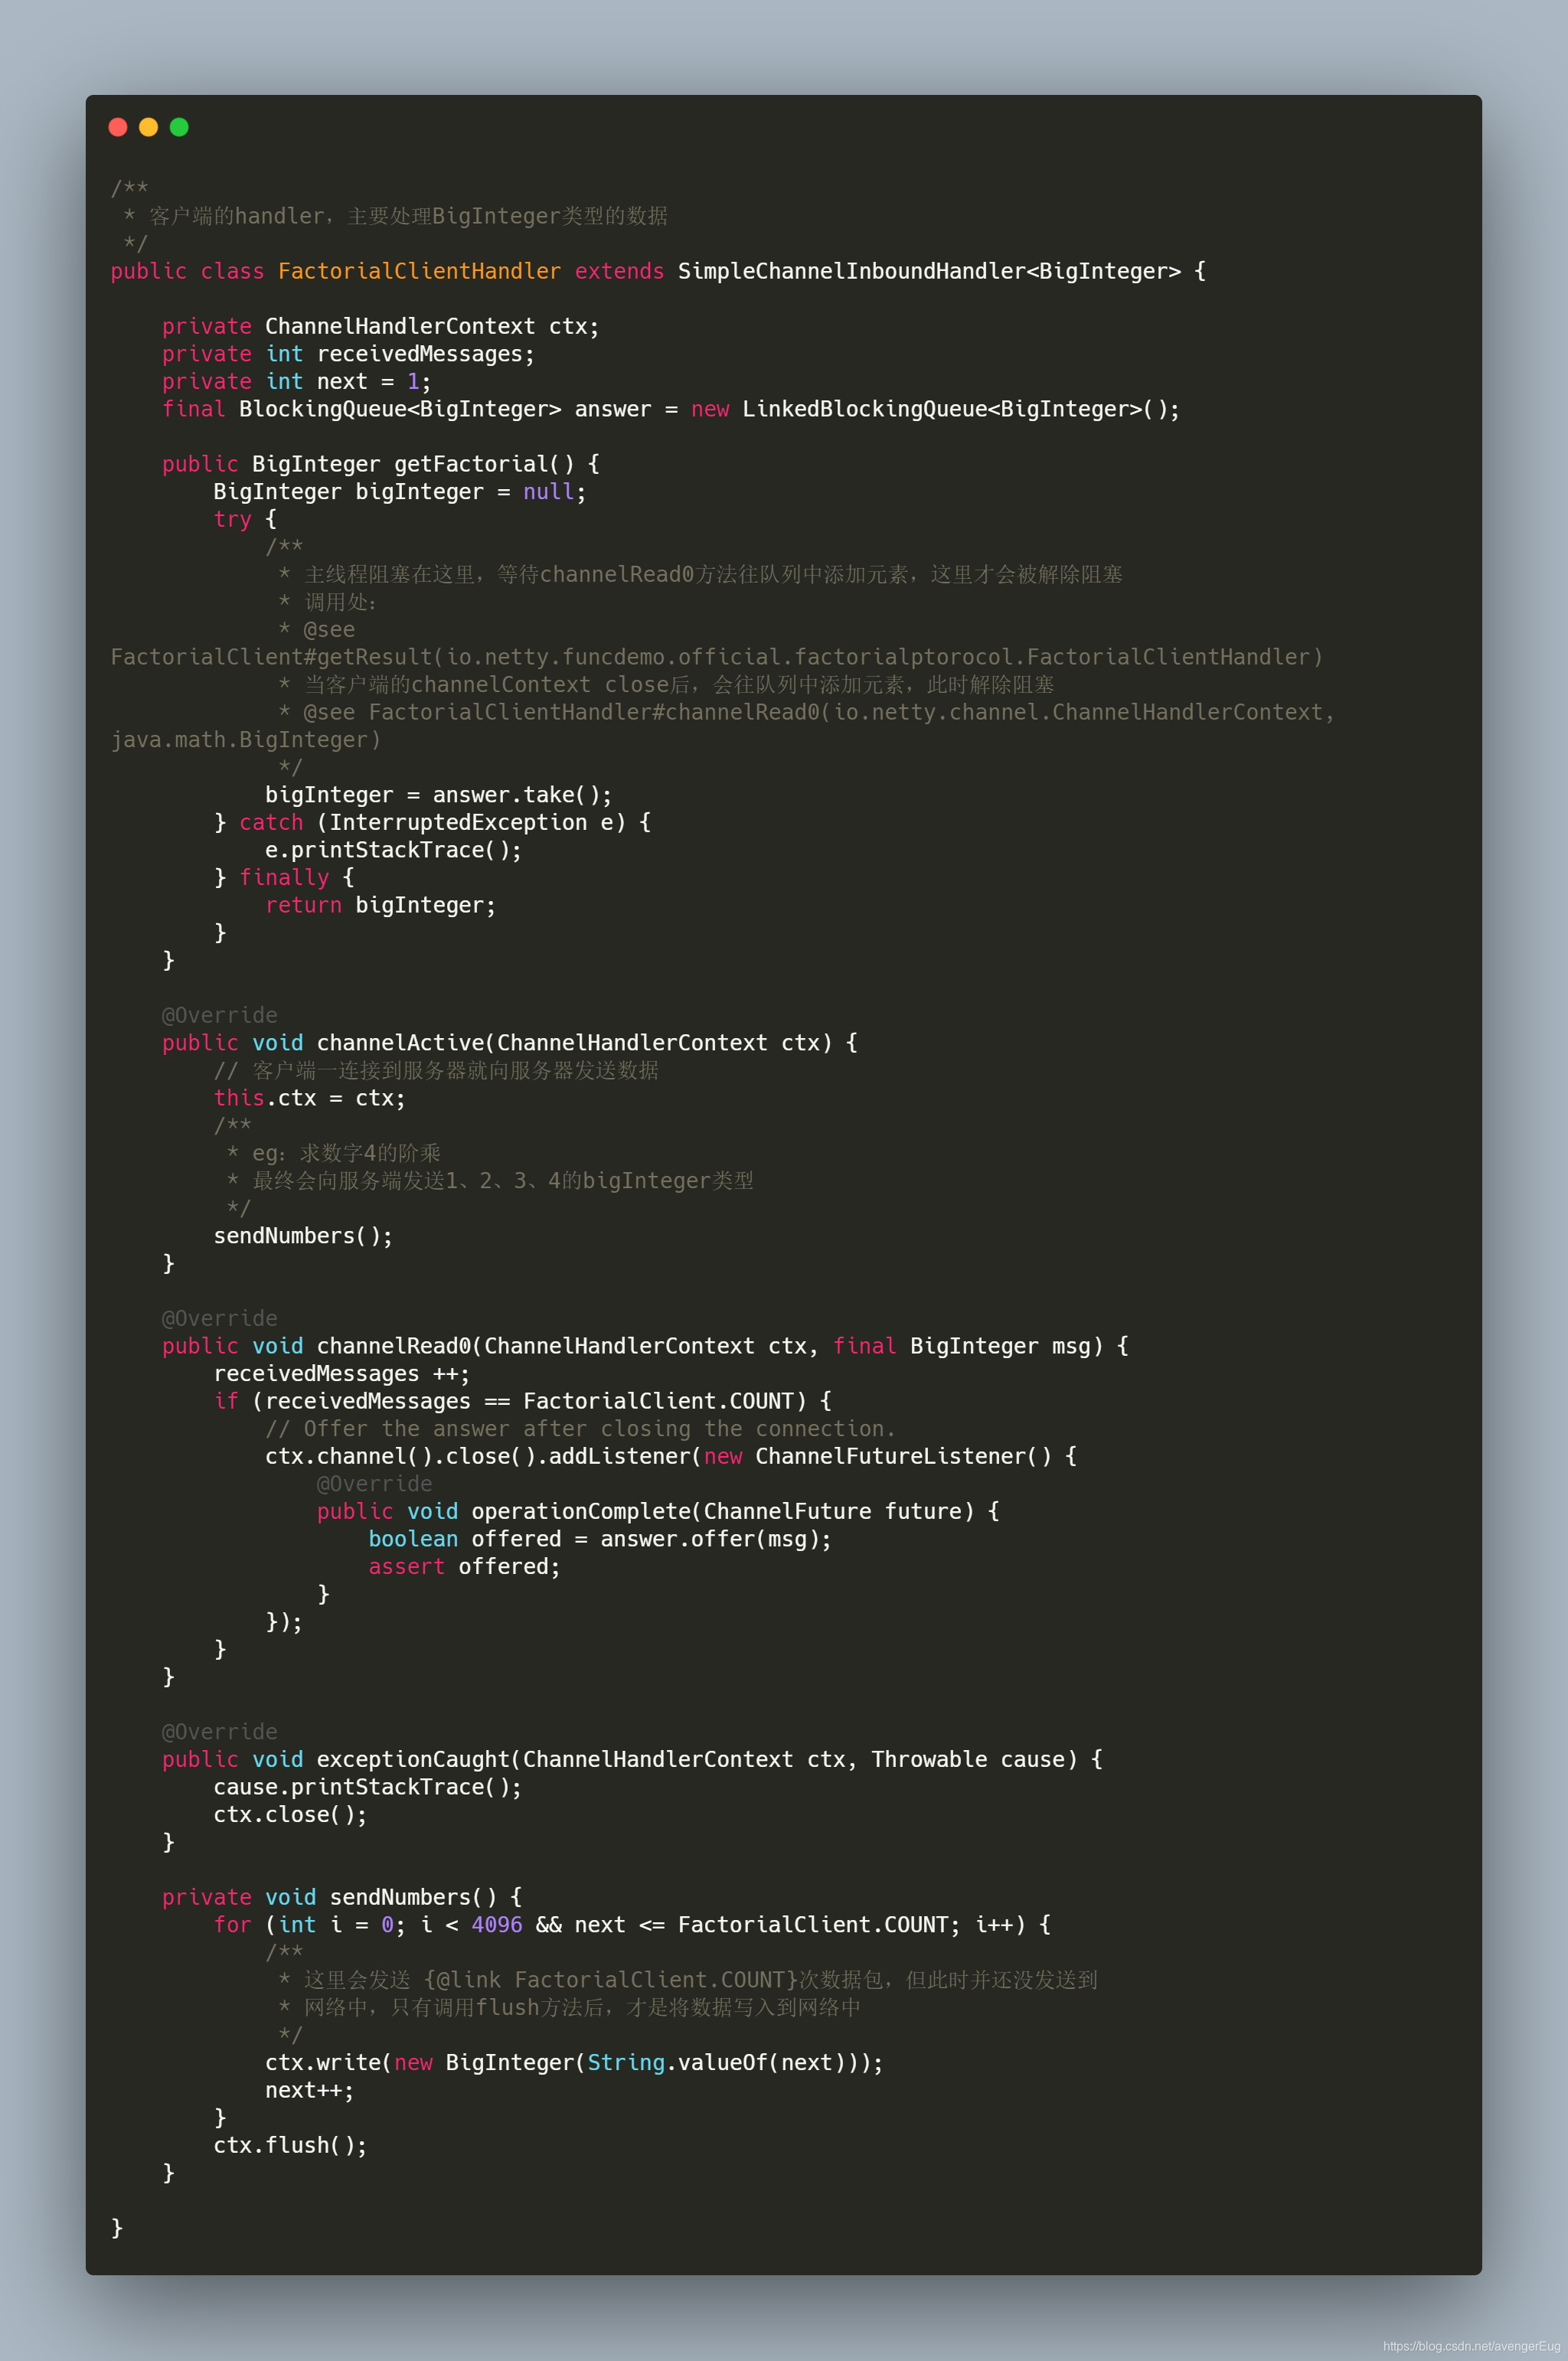Click the 'finally {' keyword line

click(x=284, y=877)
